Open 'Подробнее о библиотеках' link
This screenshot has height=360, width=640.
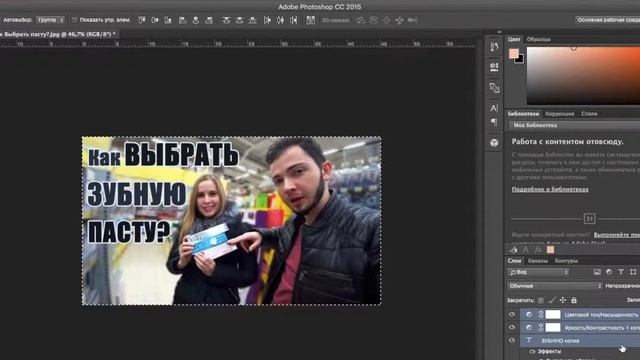click(550, 189)
